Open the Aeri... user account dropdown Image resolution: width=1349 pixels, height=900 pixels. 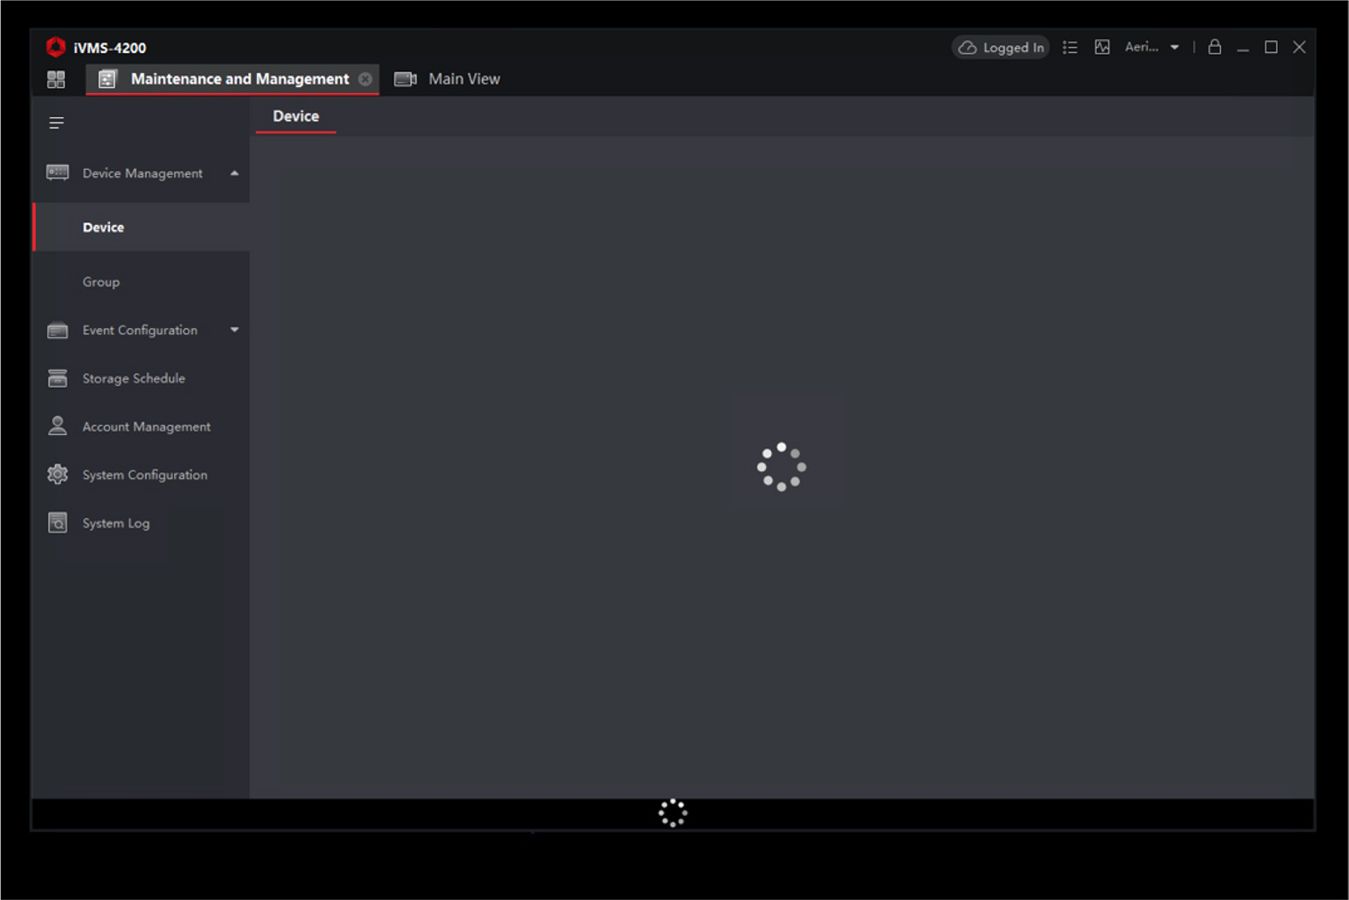click(1152, 47)
